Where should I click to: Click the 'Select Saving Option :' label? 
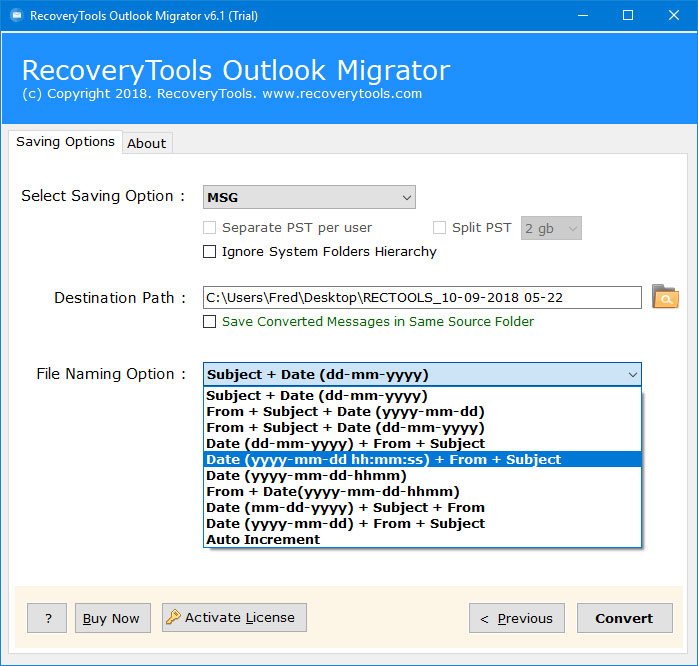(103, 196)
